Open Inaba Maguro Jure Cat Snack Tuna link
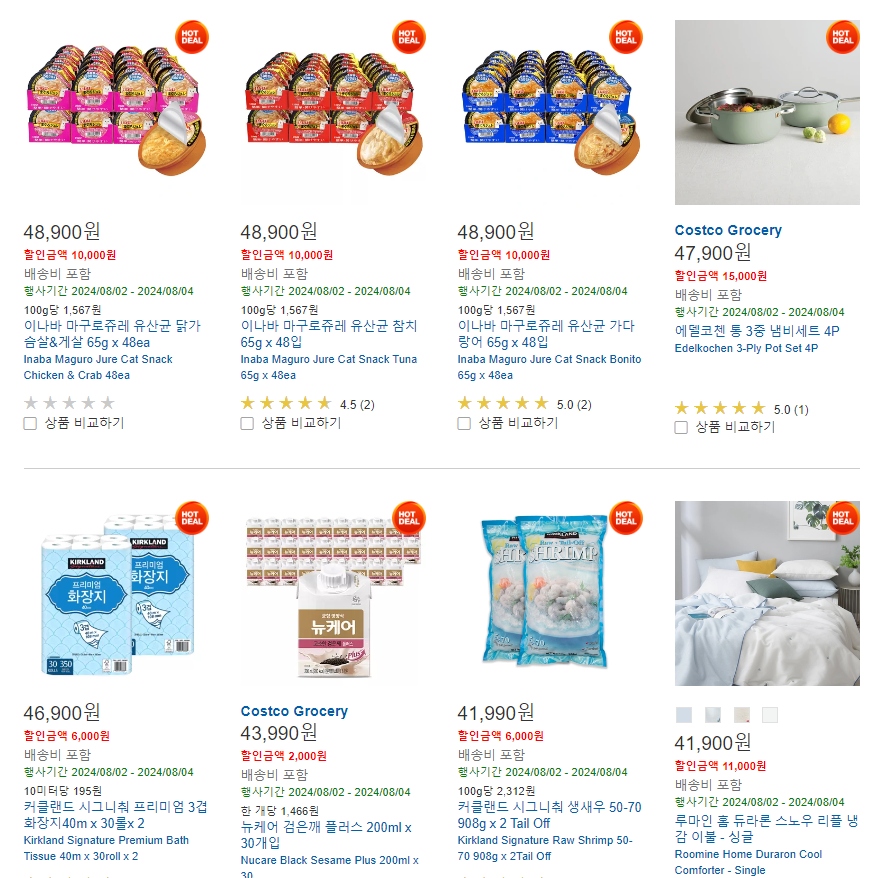This screenshot has width=877, height=878. click(329, 367)
